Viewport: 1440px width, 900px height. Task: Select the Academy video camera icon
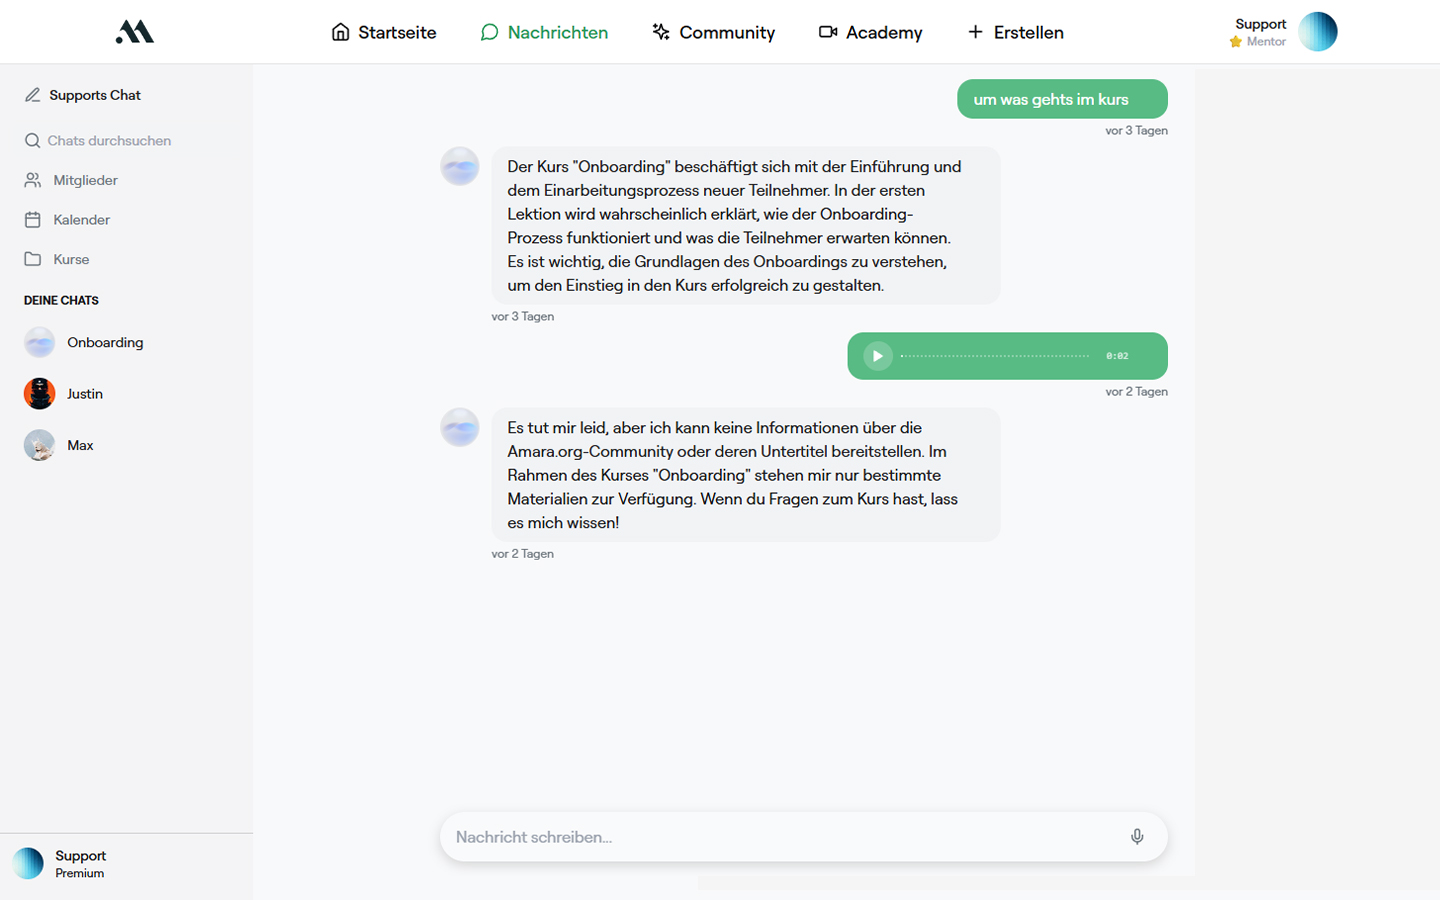[827, 32]
